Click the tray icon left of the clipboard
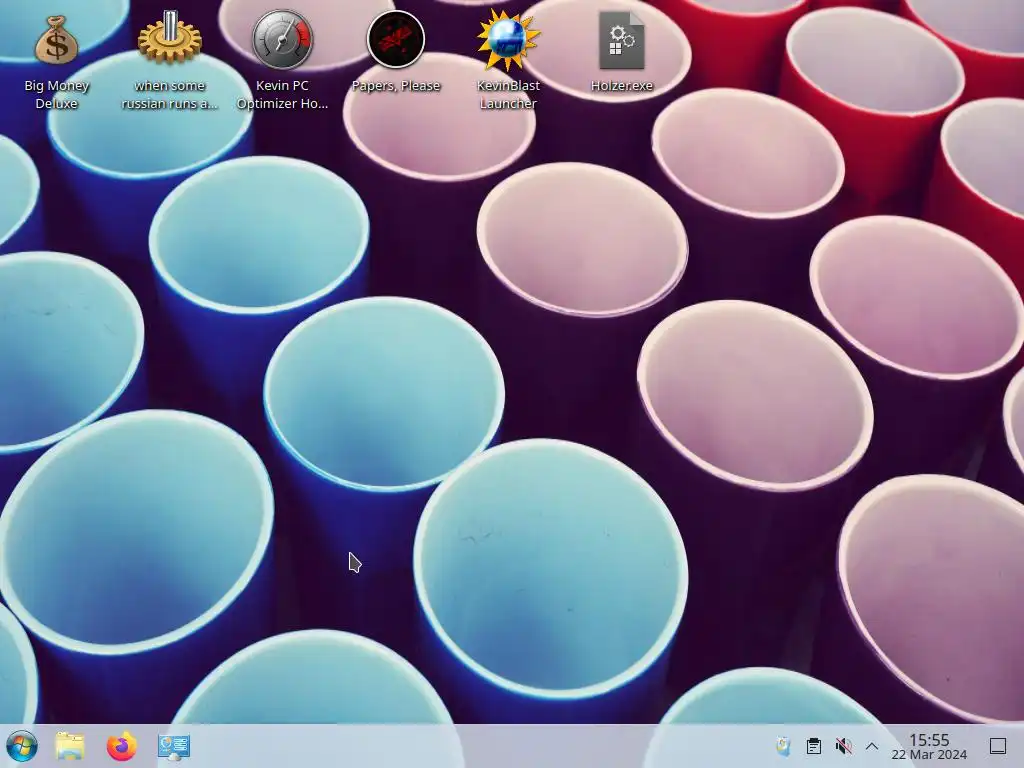This screenshot has height=768, width=1024. tap(783, 746)
